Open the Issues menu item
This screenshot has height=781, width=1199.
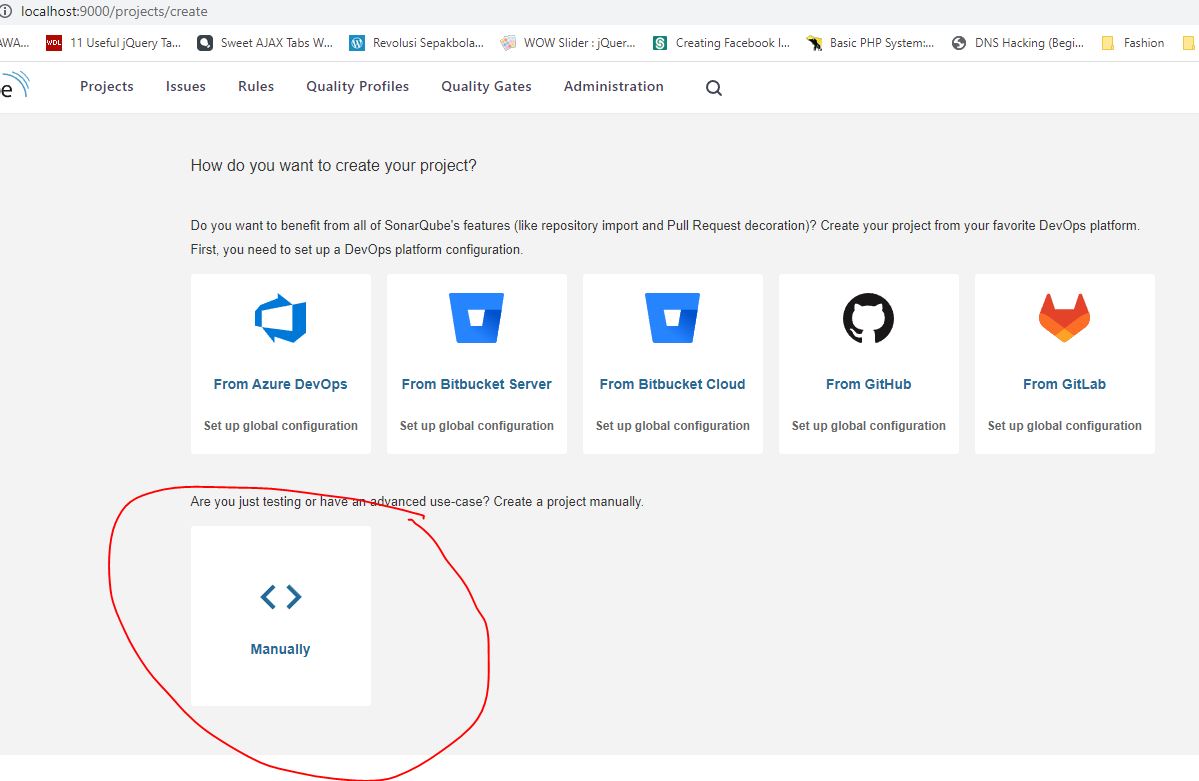pyautogui.click(x=186, y=86)
